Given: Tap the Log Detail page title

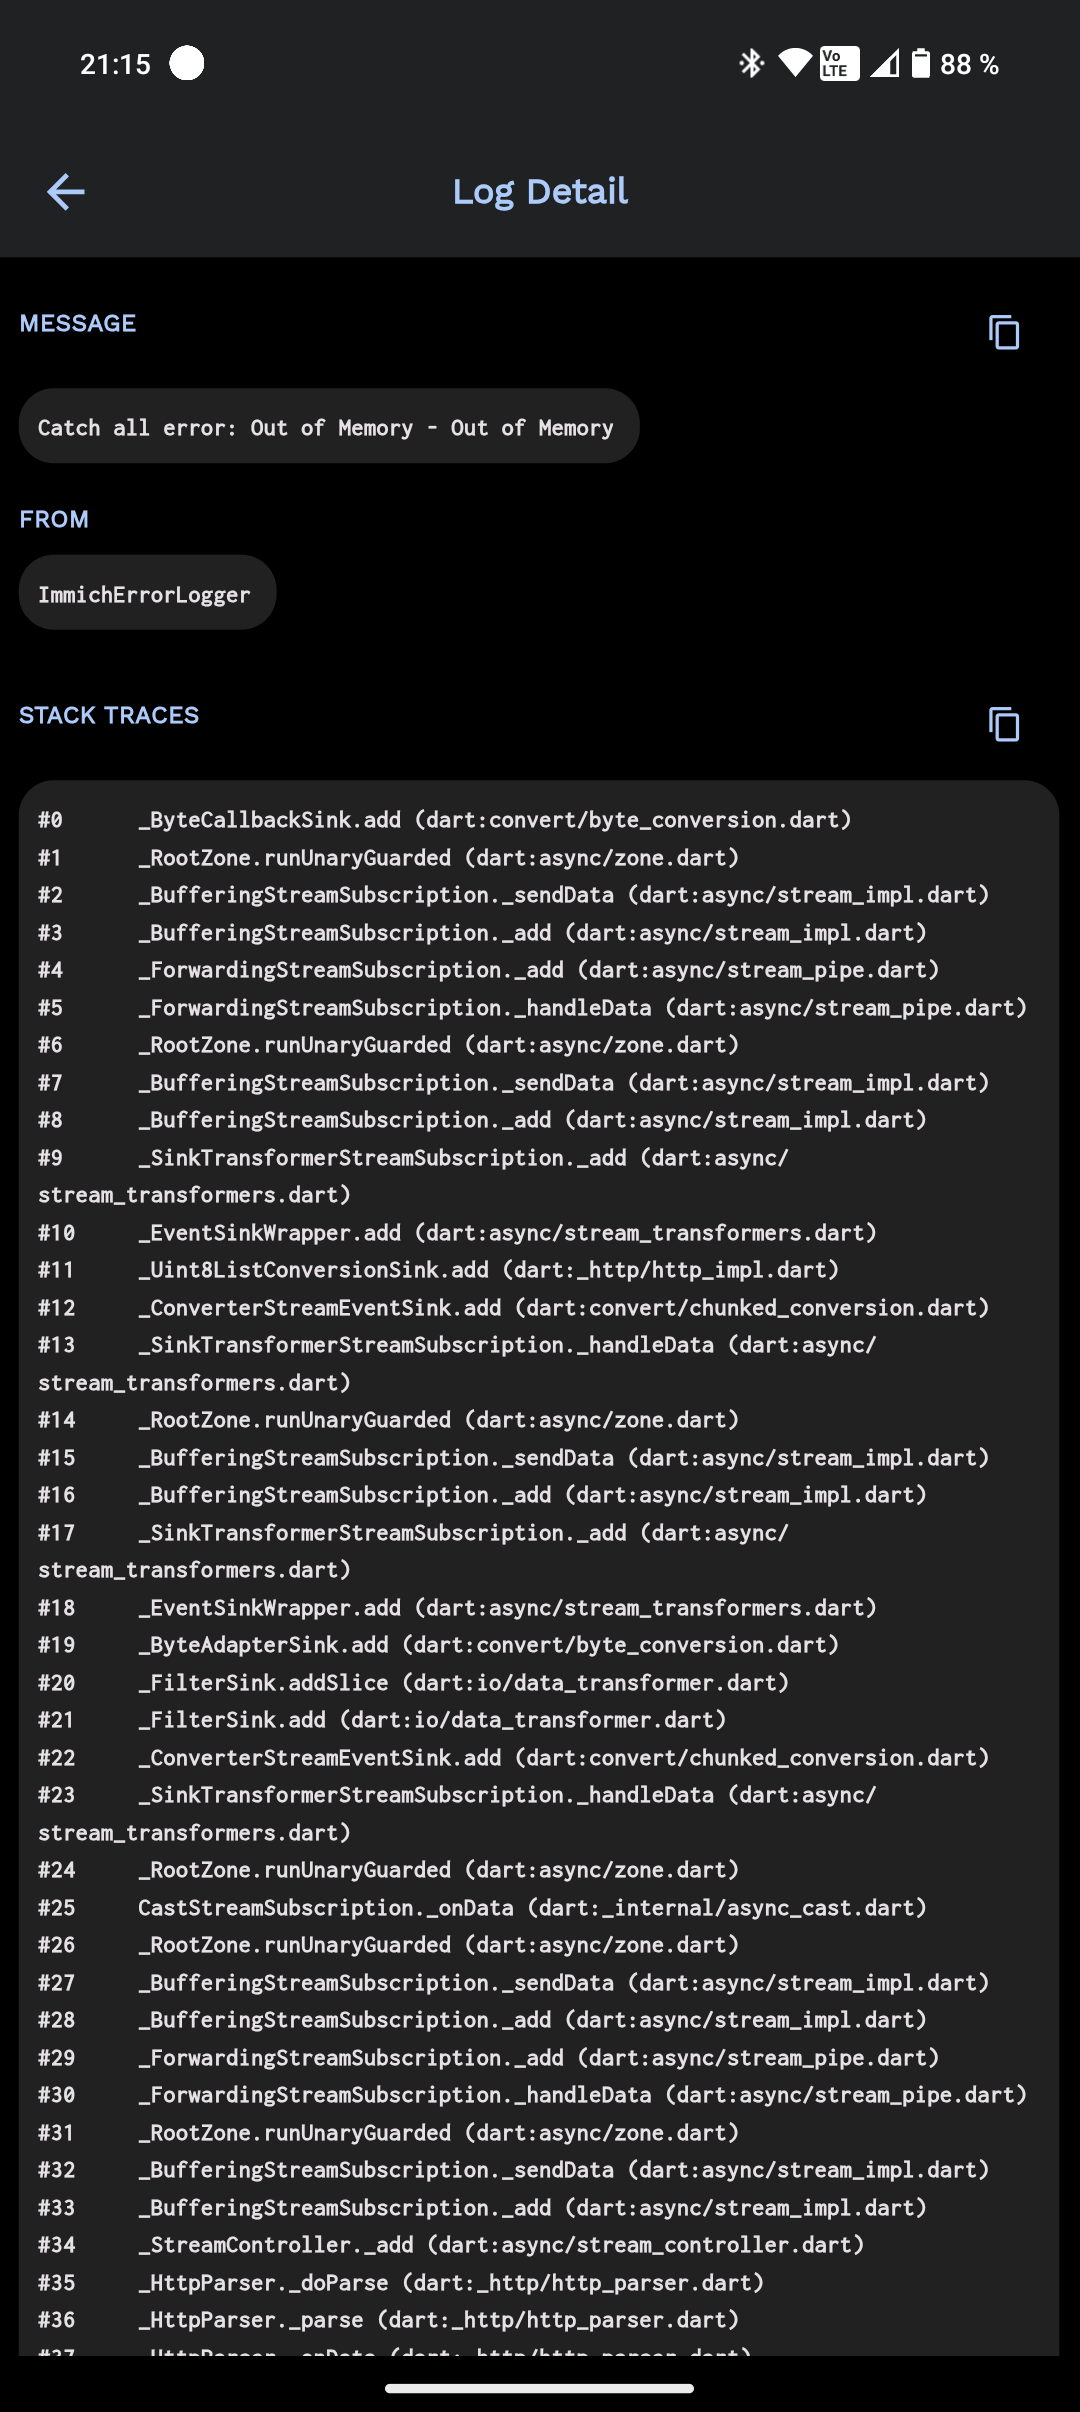Looking at the screenshot, I should [540, 191].
